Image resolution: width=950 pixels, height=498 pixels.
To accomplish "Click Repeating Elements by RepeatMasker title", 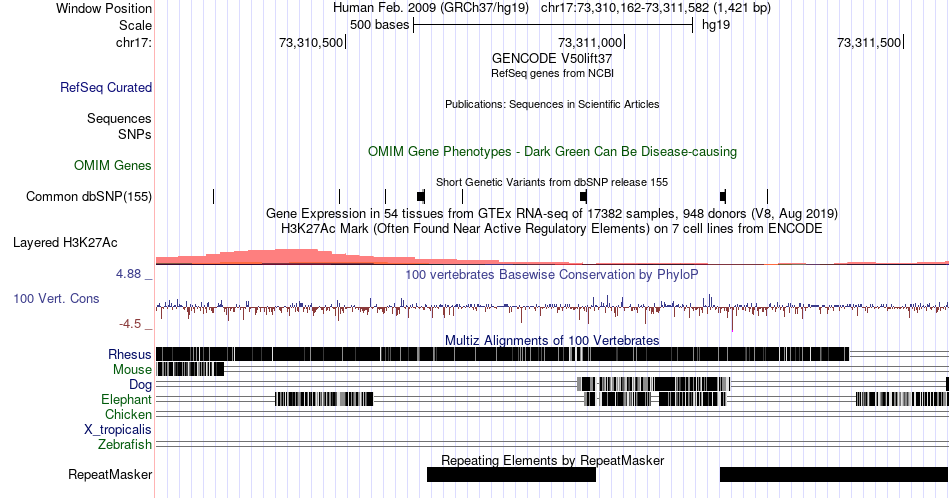I will pyautogui.click(x=552, y=460).
